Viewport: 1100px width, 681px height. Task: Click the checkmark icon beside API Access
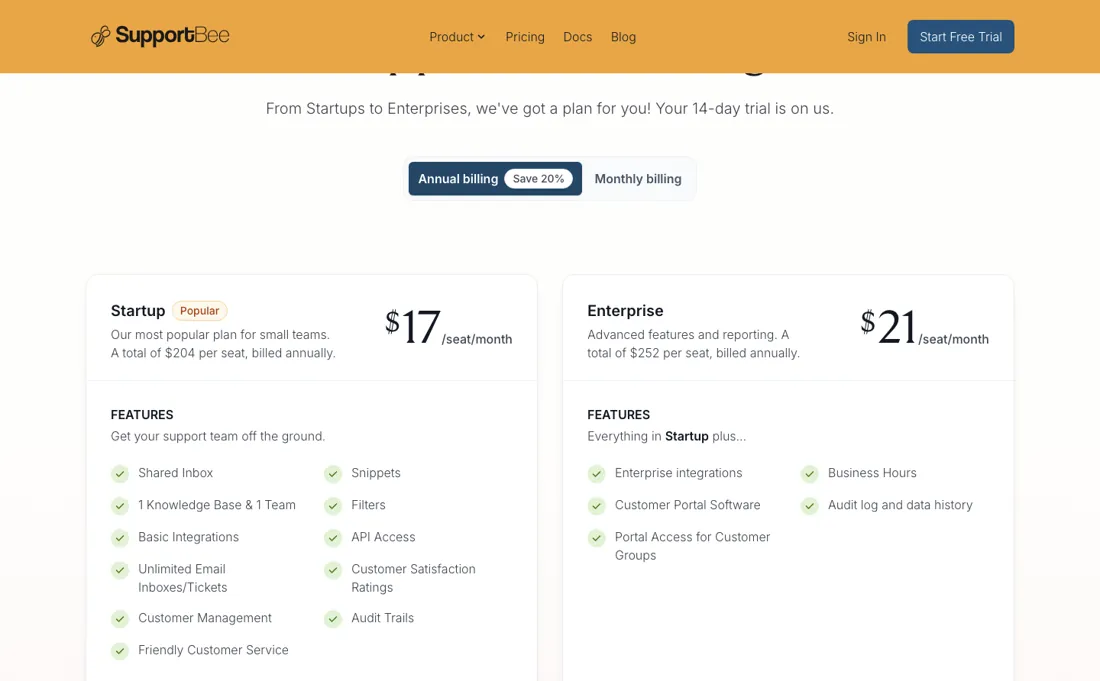tap(333, 537)
